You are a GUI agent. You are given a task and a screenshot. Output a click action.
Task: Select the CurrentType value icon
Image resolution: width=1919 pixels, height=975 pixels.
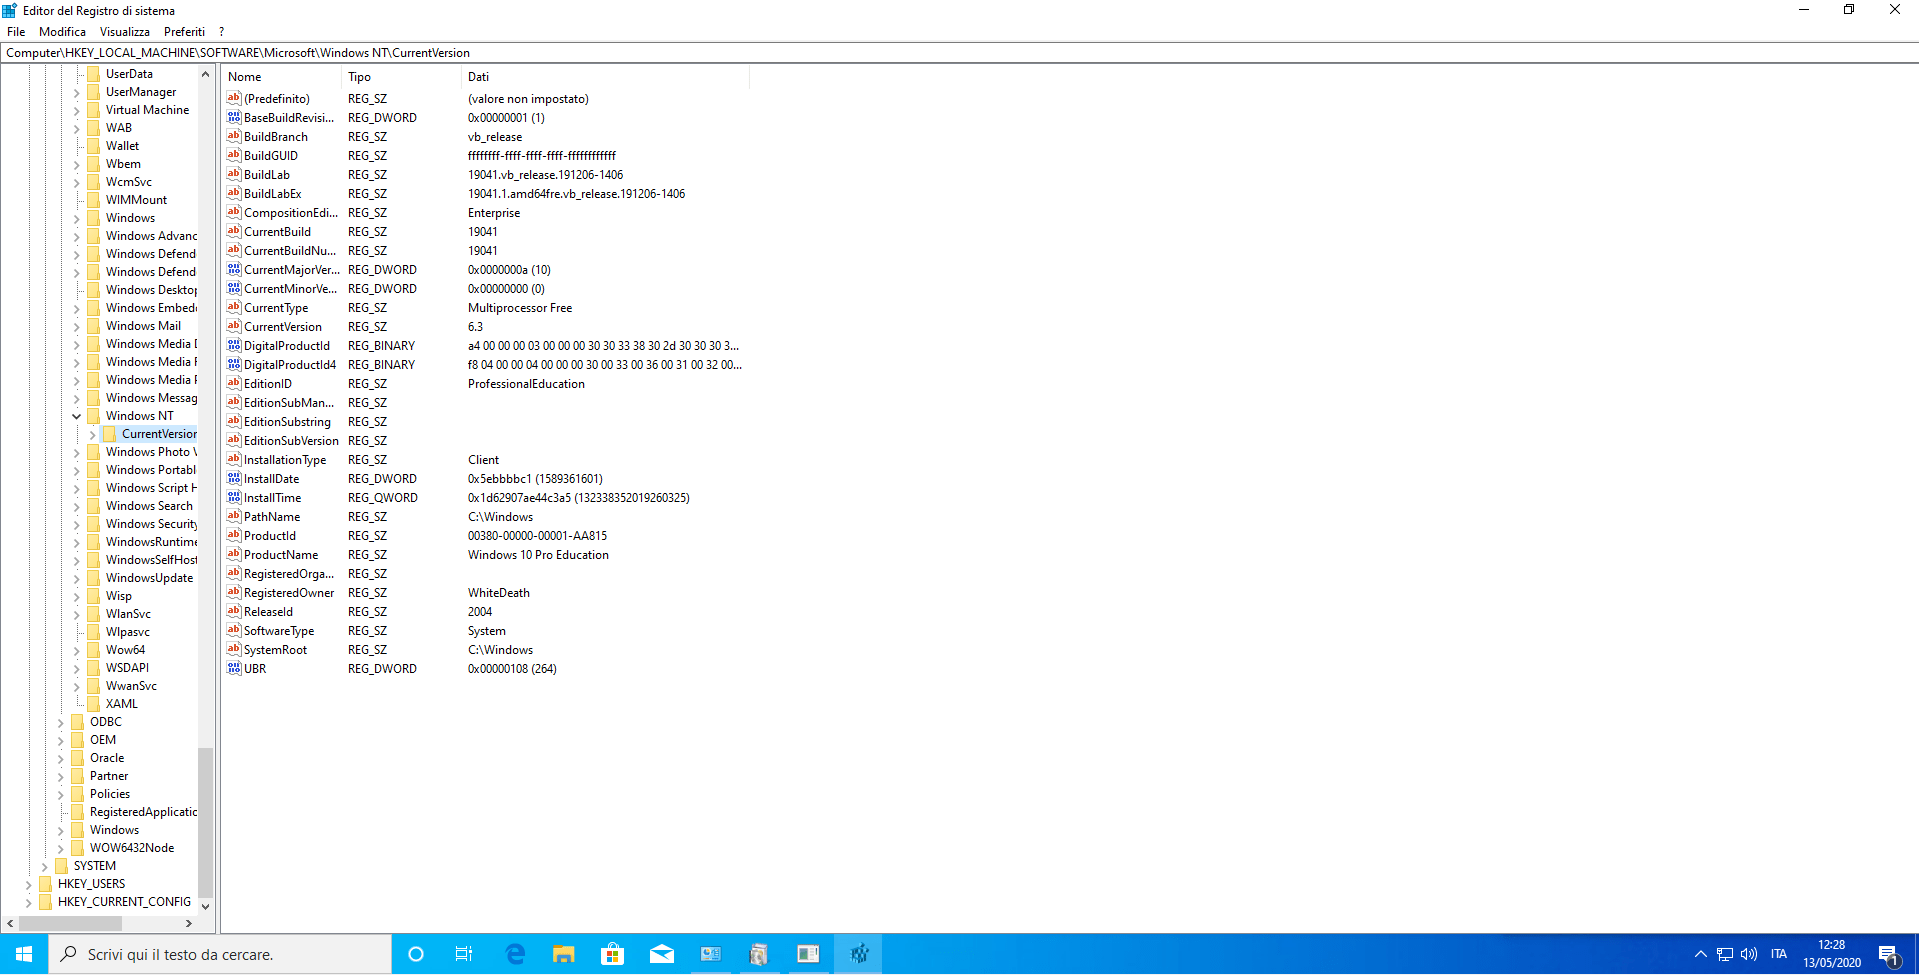(234, 308)
